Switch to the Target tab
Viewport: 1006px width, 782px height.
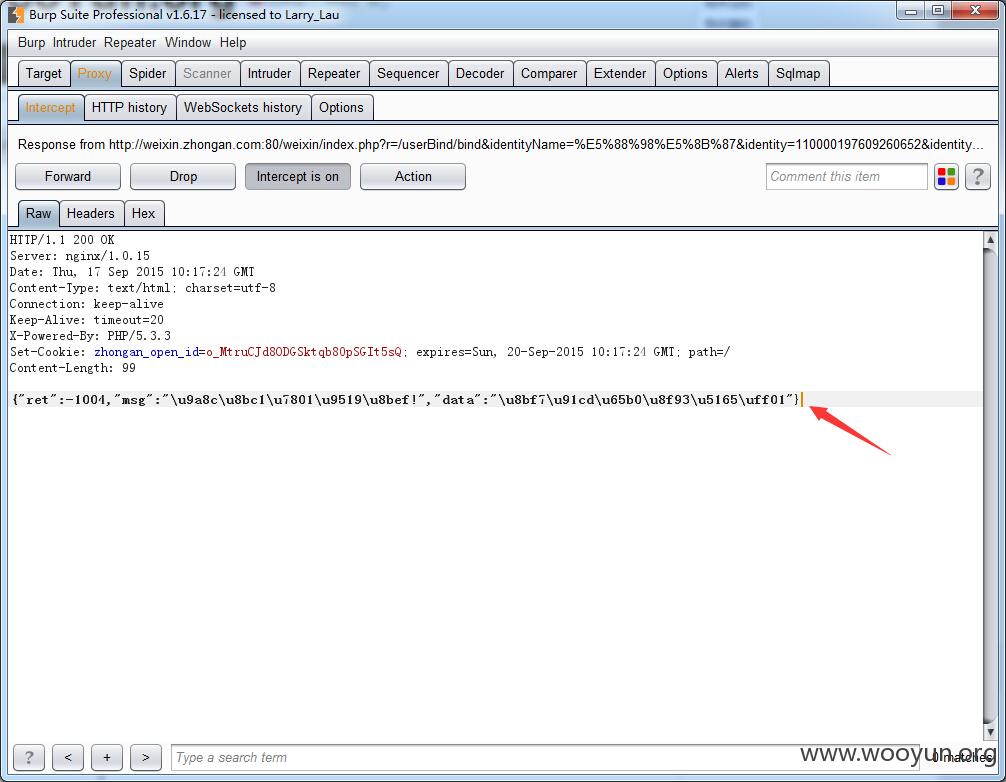pos(44,73)
